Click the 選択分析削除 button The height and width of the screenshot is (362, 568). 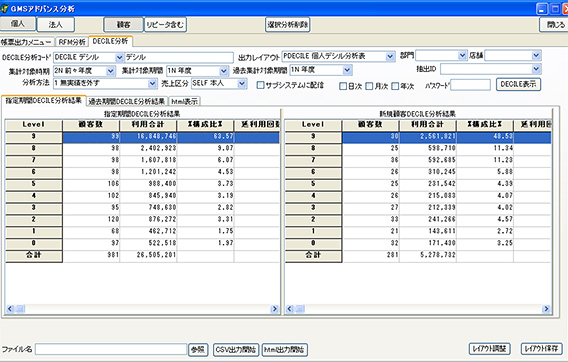288,25
